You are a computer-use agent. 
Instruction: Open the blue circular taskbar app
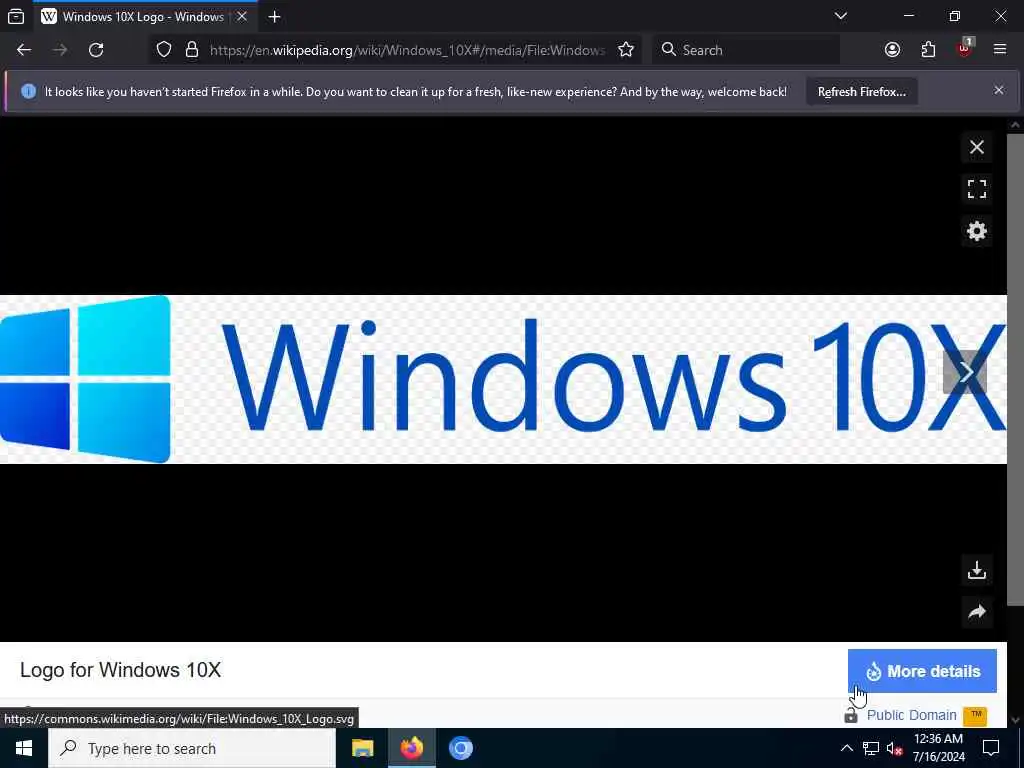pyautogui.click(x=460, y=748)
